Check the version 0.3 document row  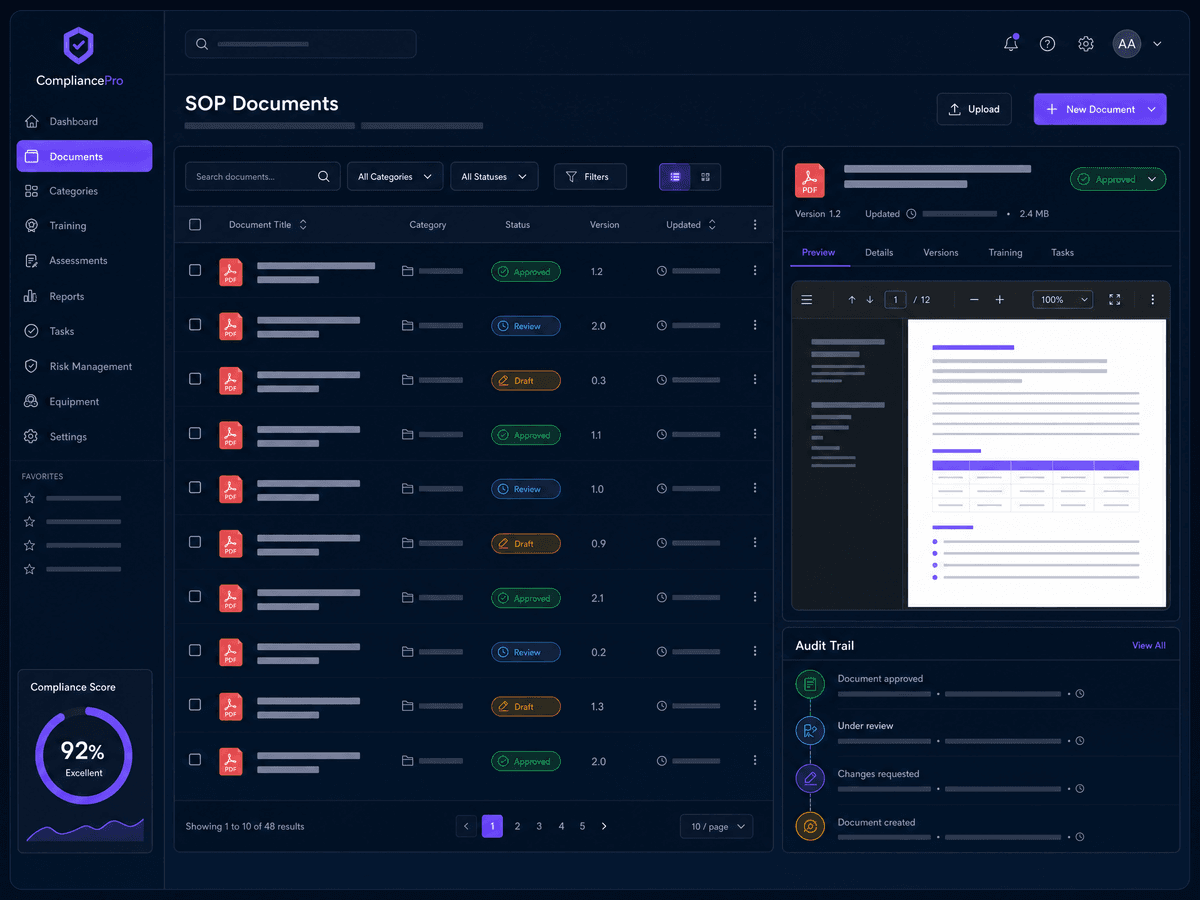point(195,380)
